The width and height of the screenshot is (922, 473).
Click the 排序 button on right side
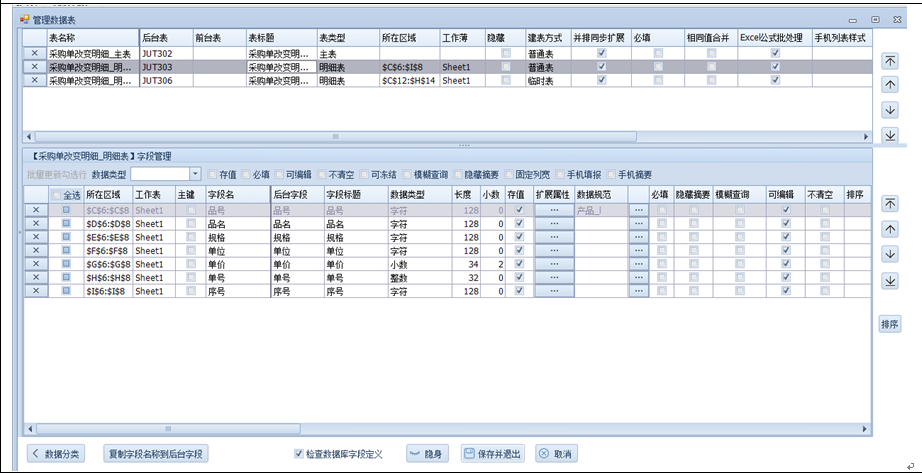coord(889,324)
